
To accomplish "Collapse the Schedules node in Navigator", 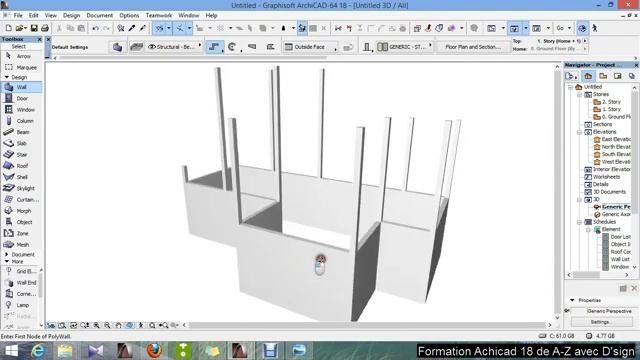I will click(x=579, y=222).
